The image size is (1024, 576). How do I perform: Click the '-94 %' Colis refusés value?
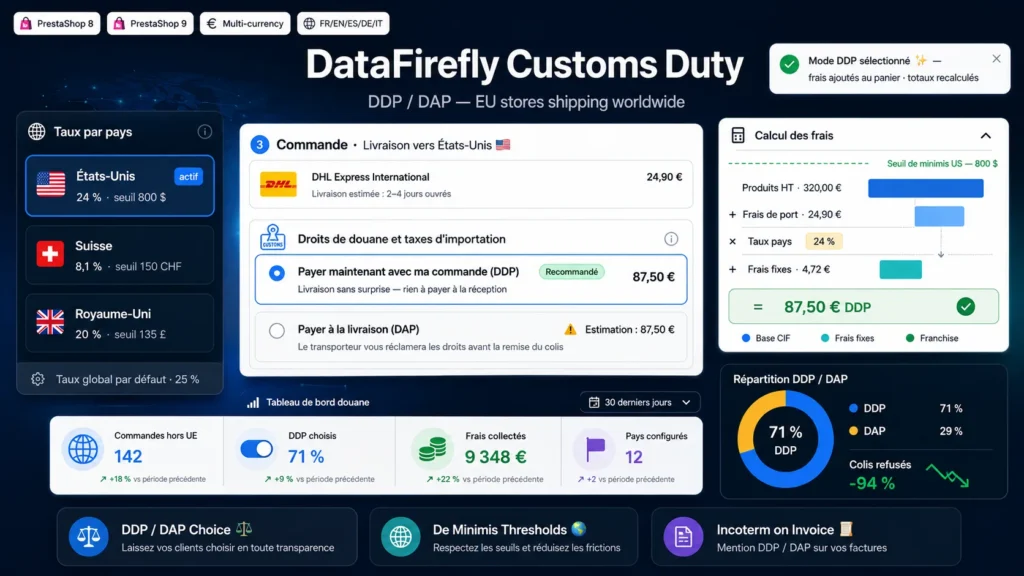(x=871, y=483)
